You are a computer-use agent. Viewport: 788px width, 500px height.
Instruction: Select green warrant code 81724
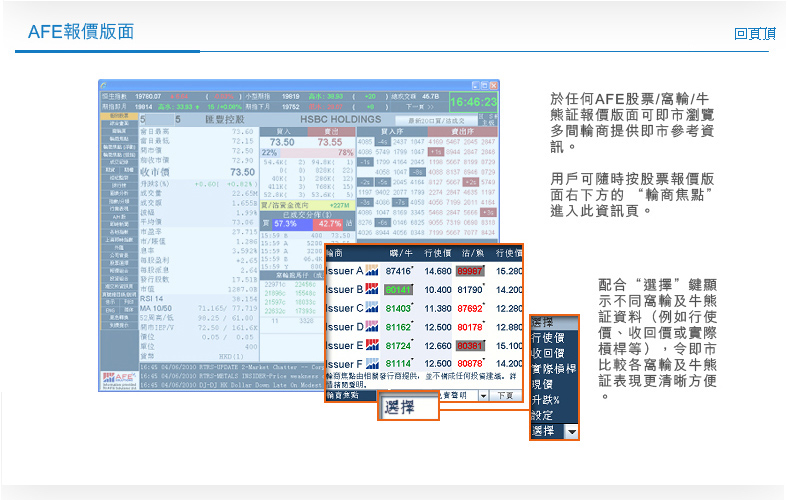tap(398, 346)
